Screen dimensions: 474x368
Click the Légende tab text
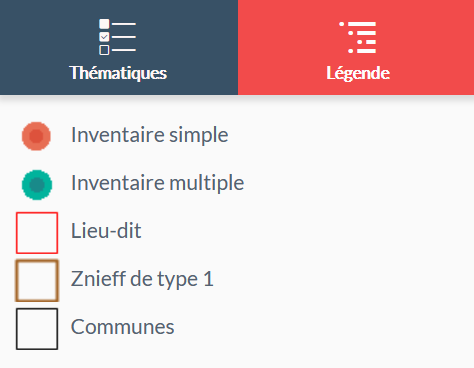[358, 74]
